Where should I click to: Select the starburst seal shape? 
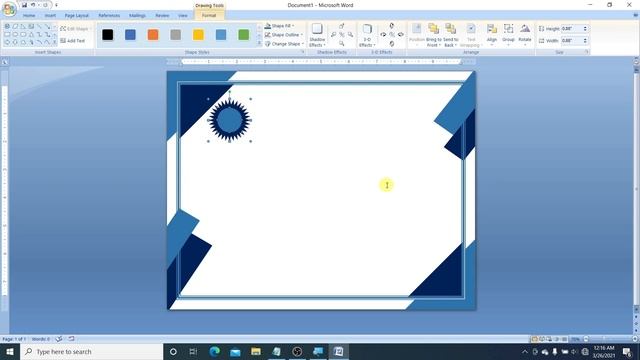pyautogui.click(x=229, y=120)
